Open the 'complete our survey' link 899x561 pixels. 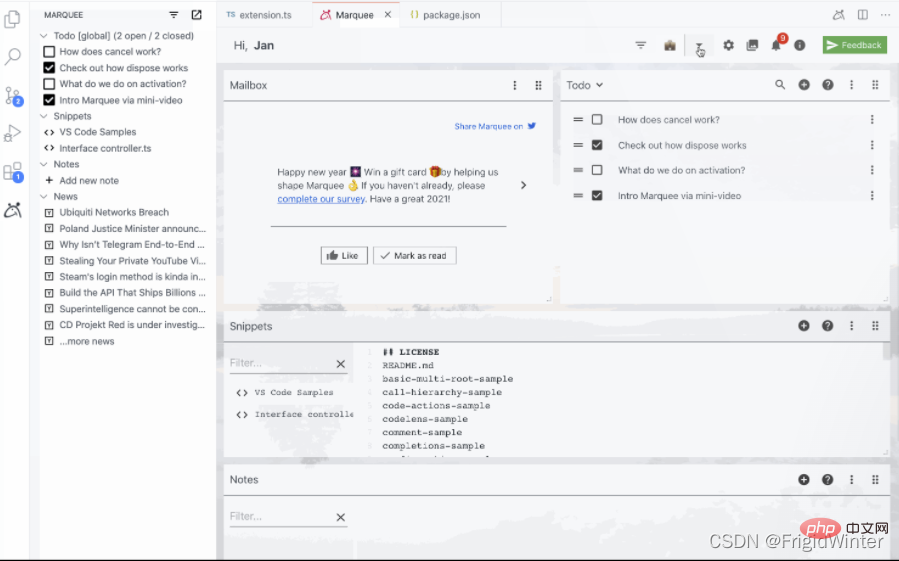tap(320, 199)
